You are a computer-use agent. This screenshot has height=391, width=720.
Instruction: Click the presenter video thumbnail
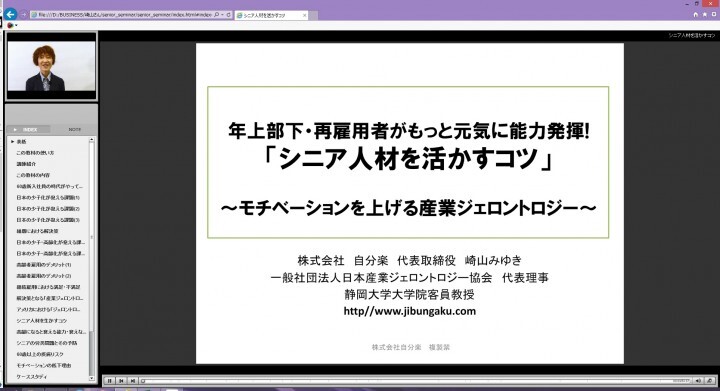(51, 66)
